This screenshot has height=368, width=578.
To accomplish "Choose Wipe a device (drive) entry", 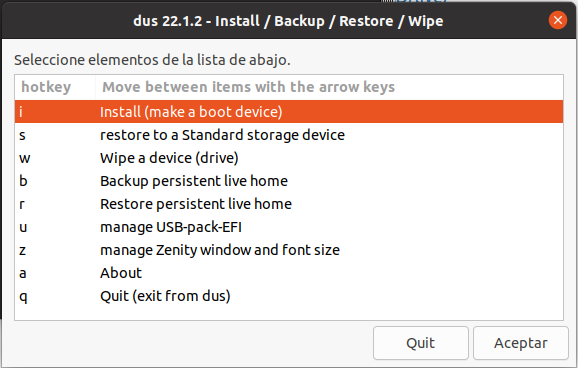I will 289,158.
